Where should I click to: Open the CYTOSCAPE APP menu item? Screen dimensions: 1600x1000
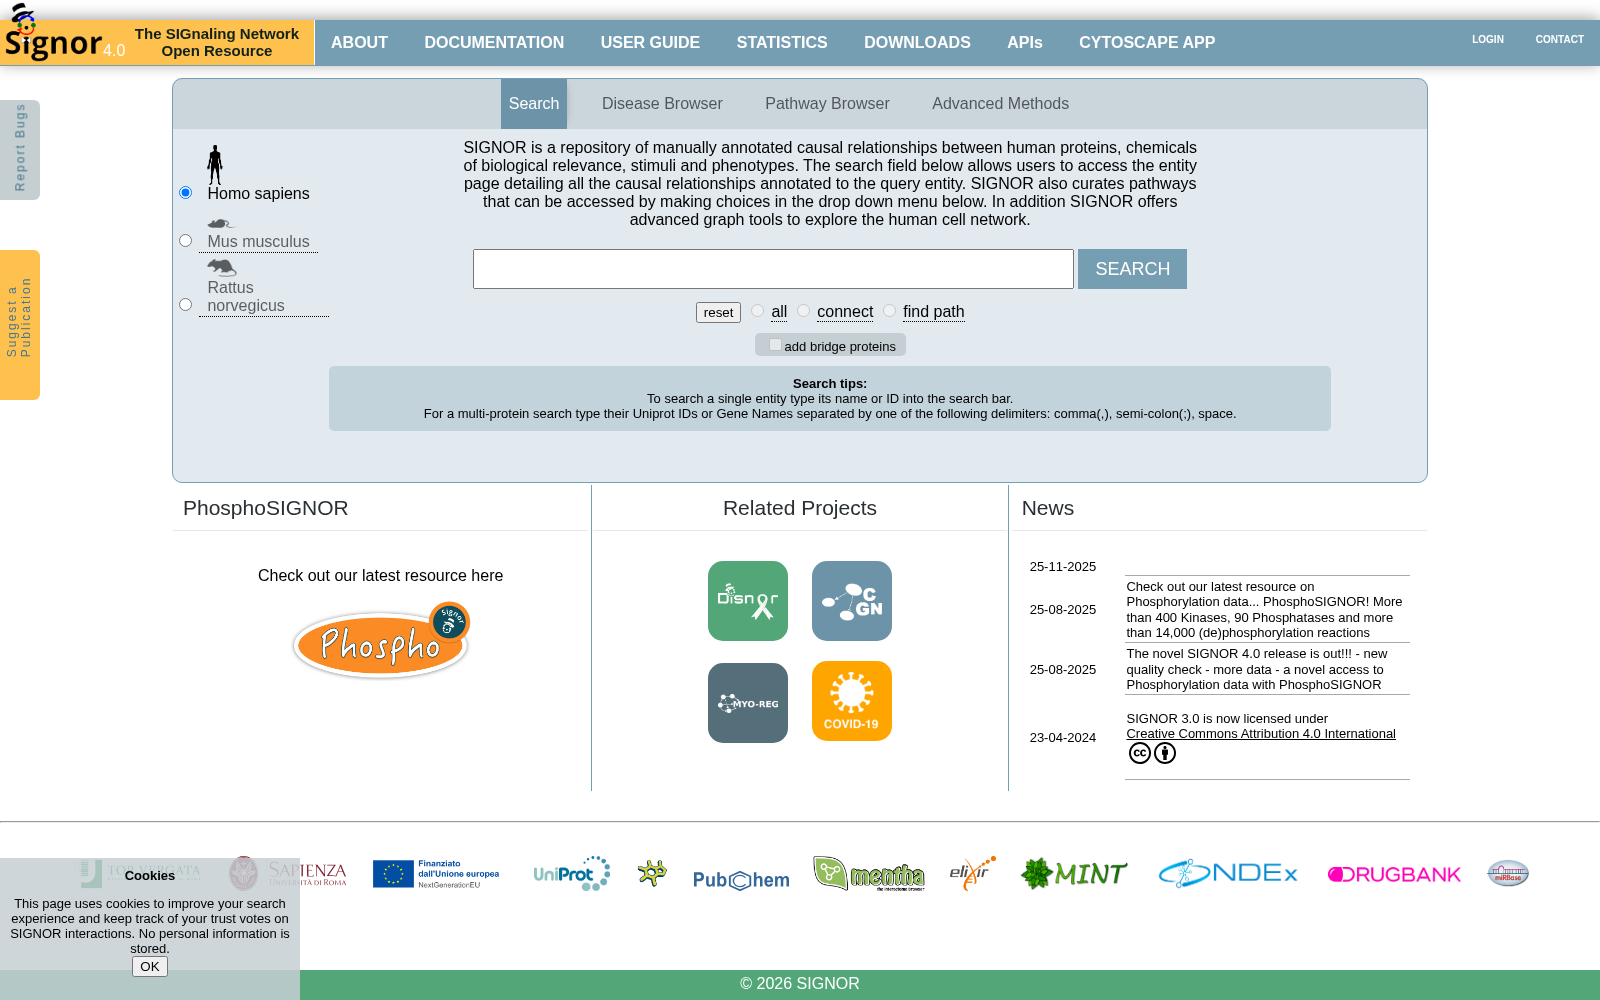coord(1147,43)
